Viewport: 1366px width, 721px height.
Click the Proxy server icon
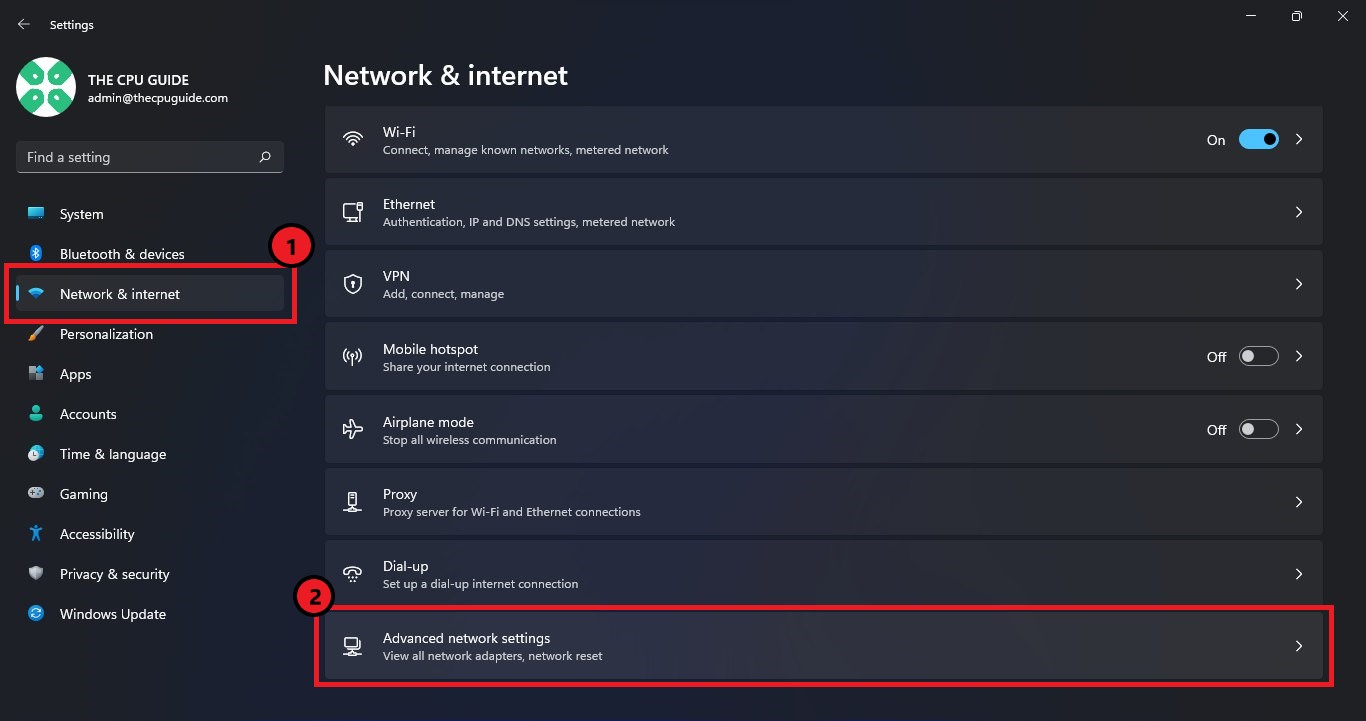tap(352, 502)
